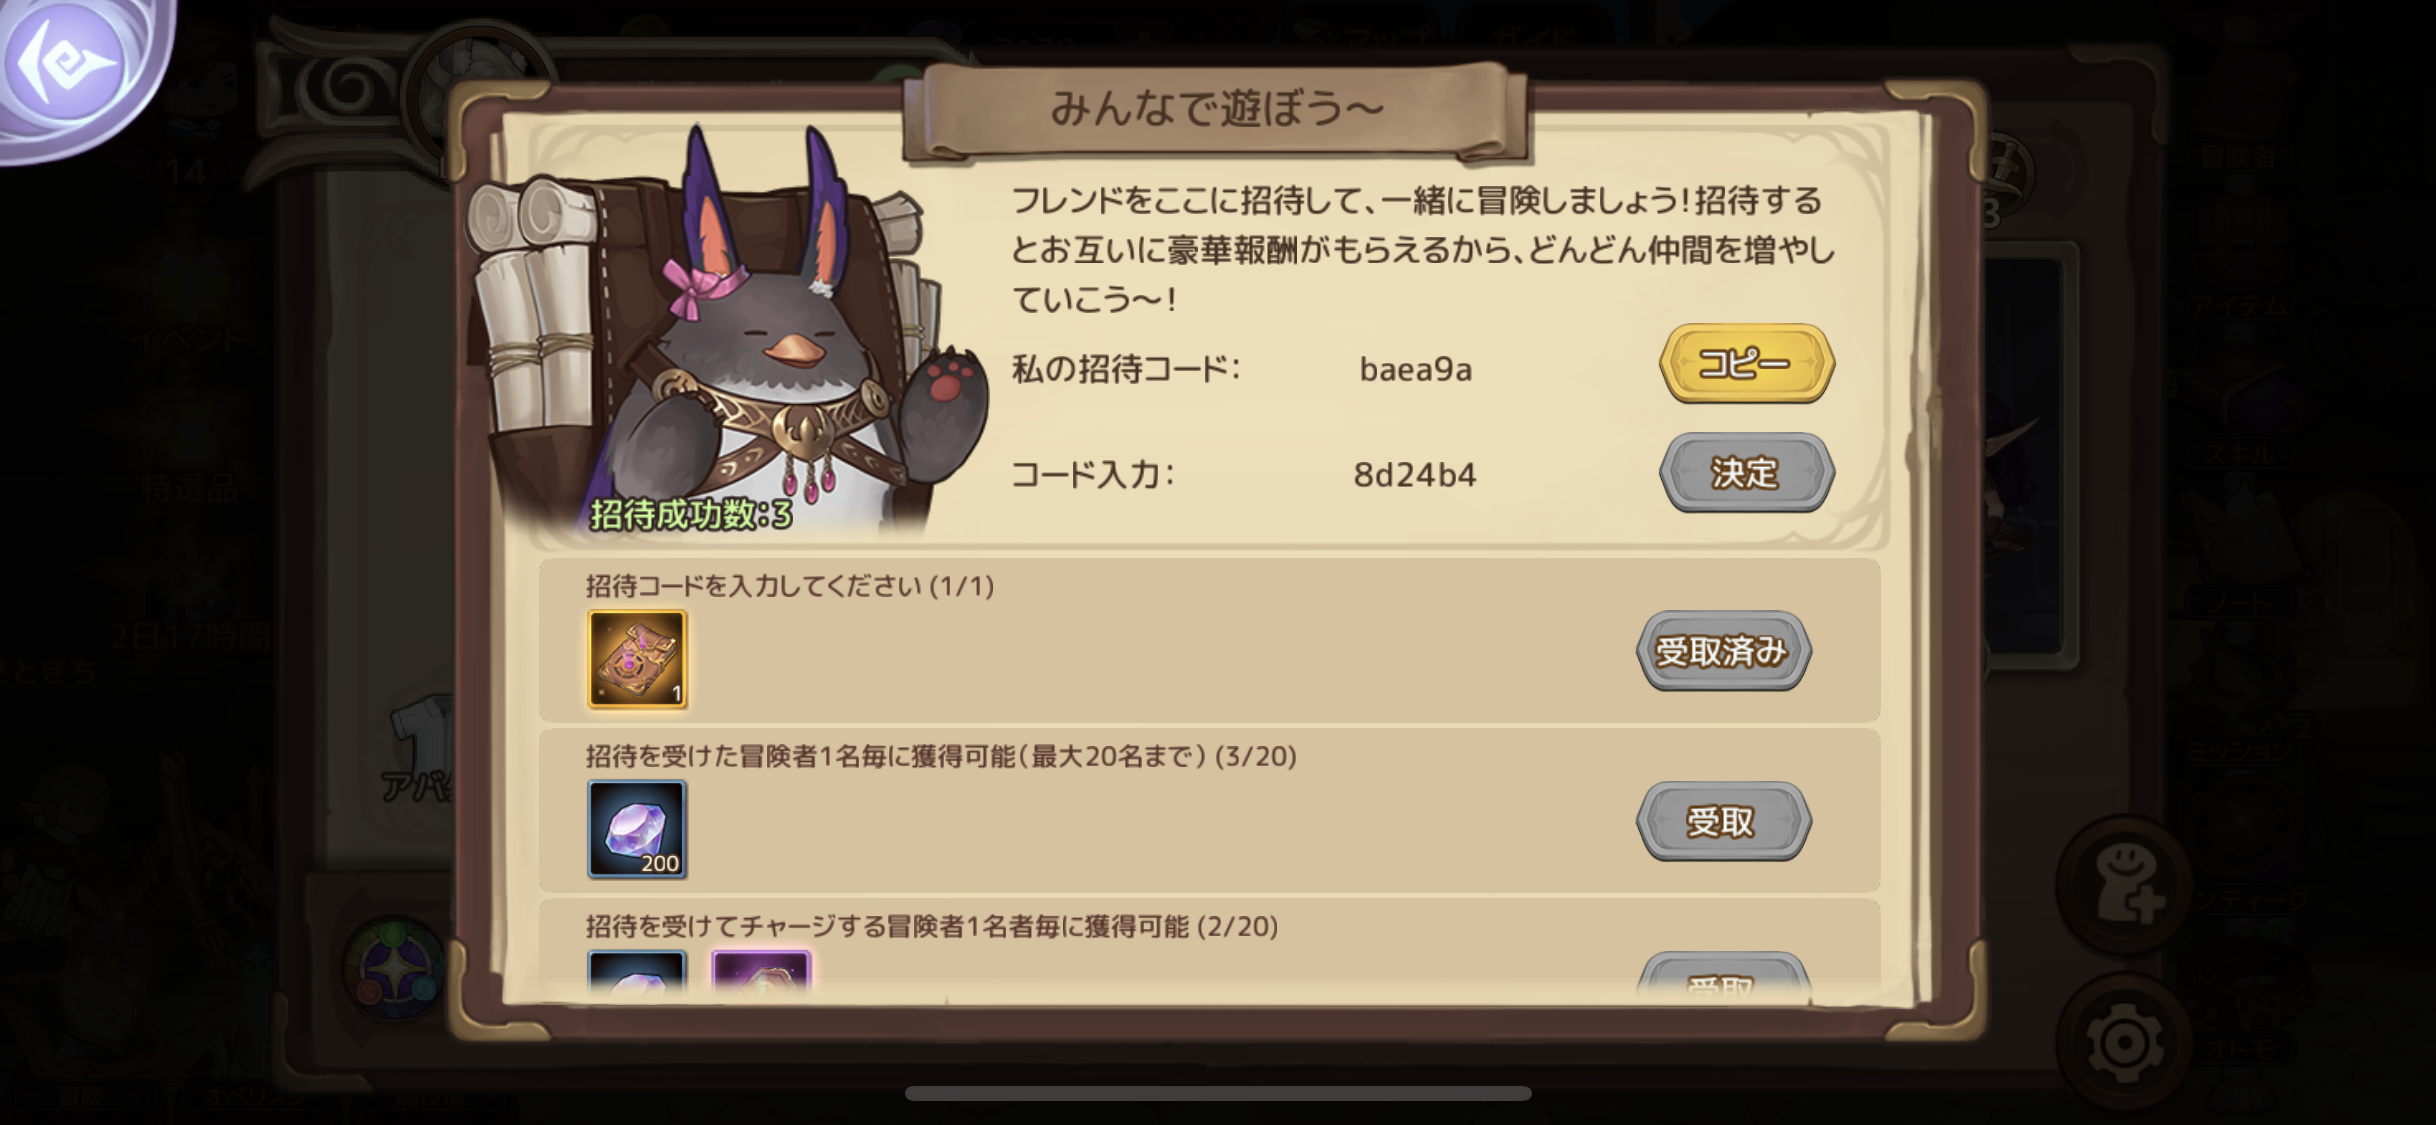This screenshot has height=1125, width=2436.
Task: Tap the colorful orb icon at bottom left
Action: (394, 967)
